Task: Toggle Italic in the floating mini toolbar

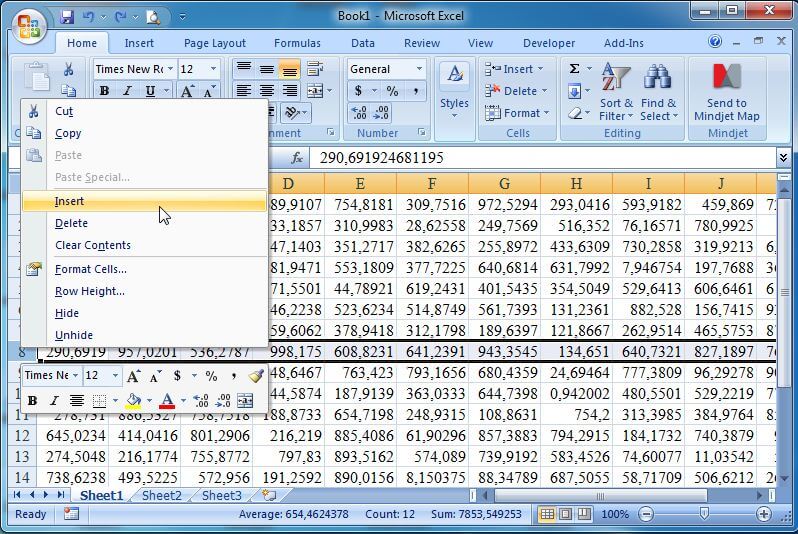Action: 53,401
